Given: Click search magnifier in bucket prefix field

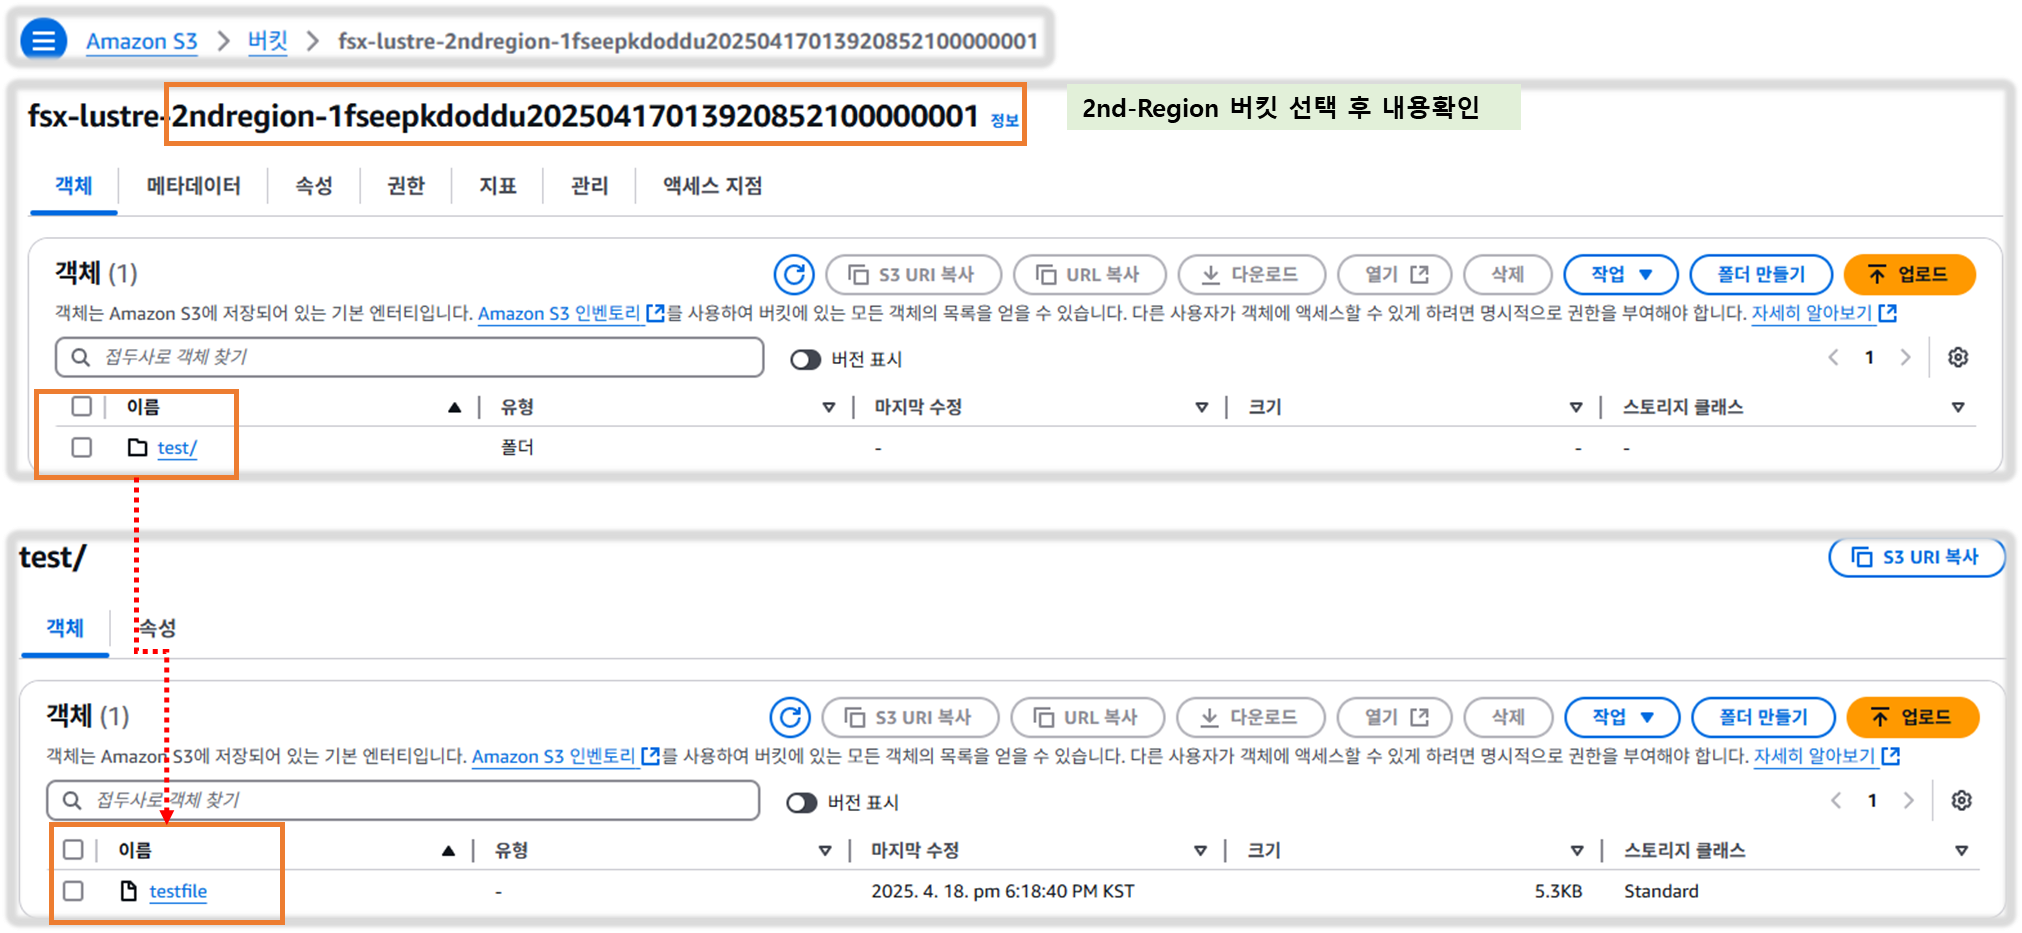Looking at the screenshot, I should tap(81, 357).
